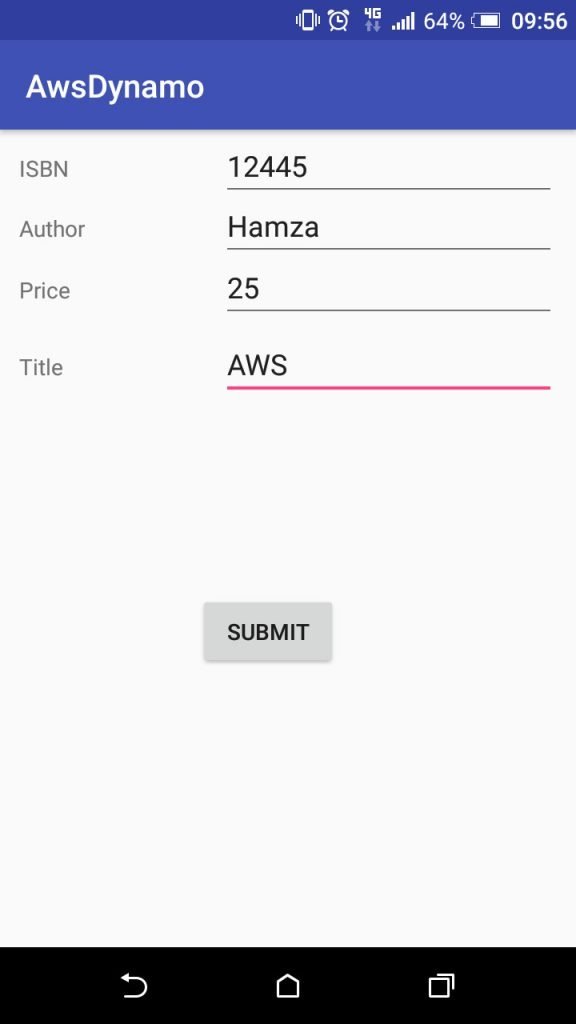Click the Author text field showing Hamza
The image size is (576, 1024).
(x=388, y=227)
